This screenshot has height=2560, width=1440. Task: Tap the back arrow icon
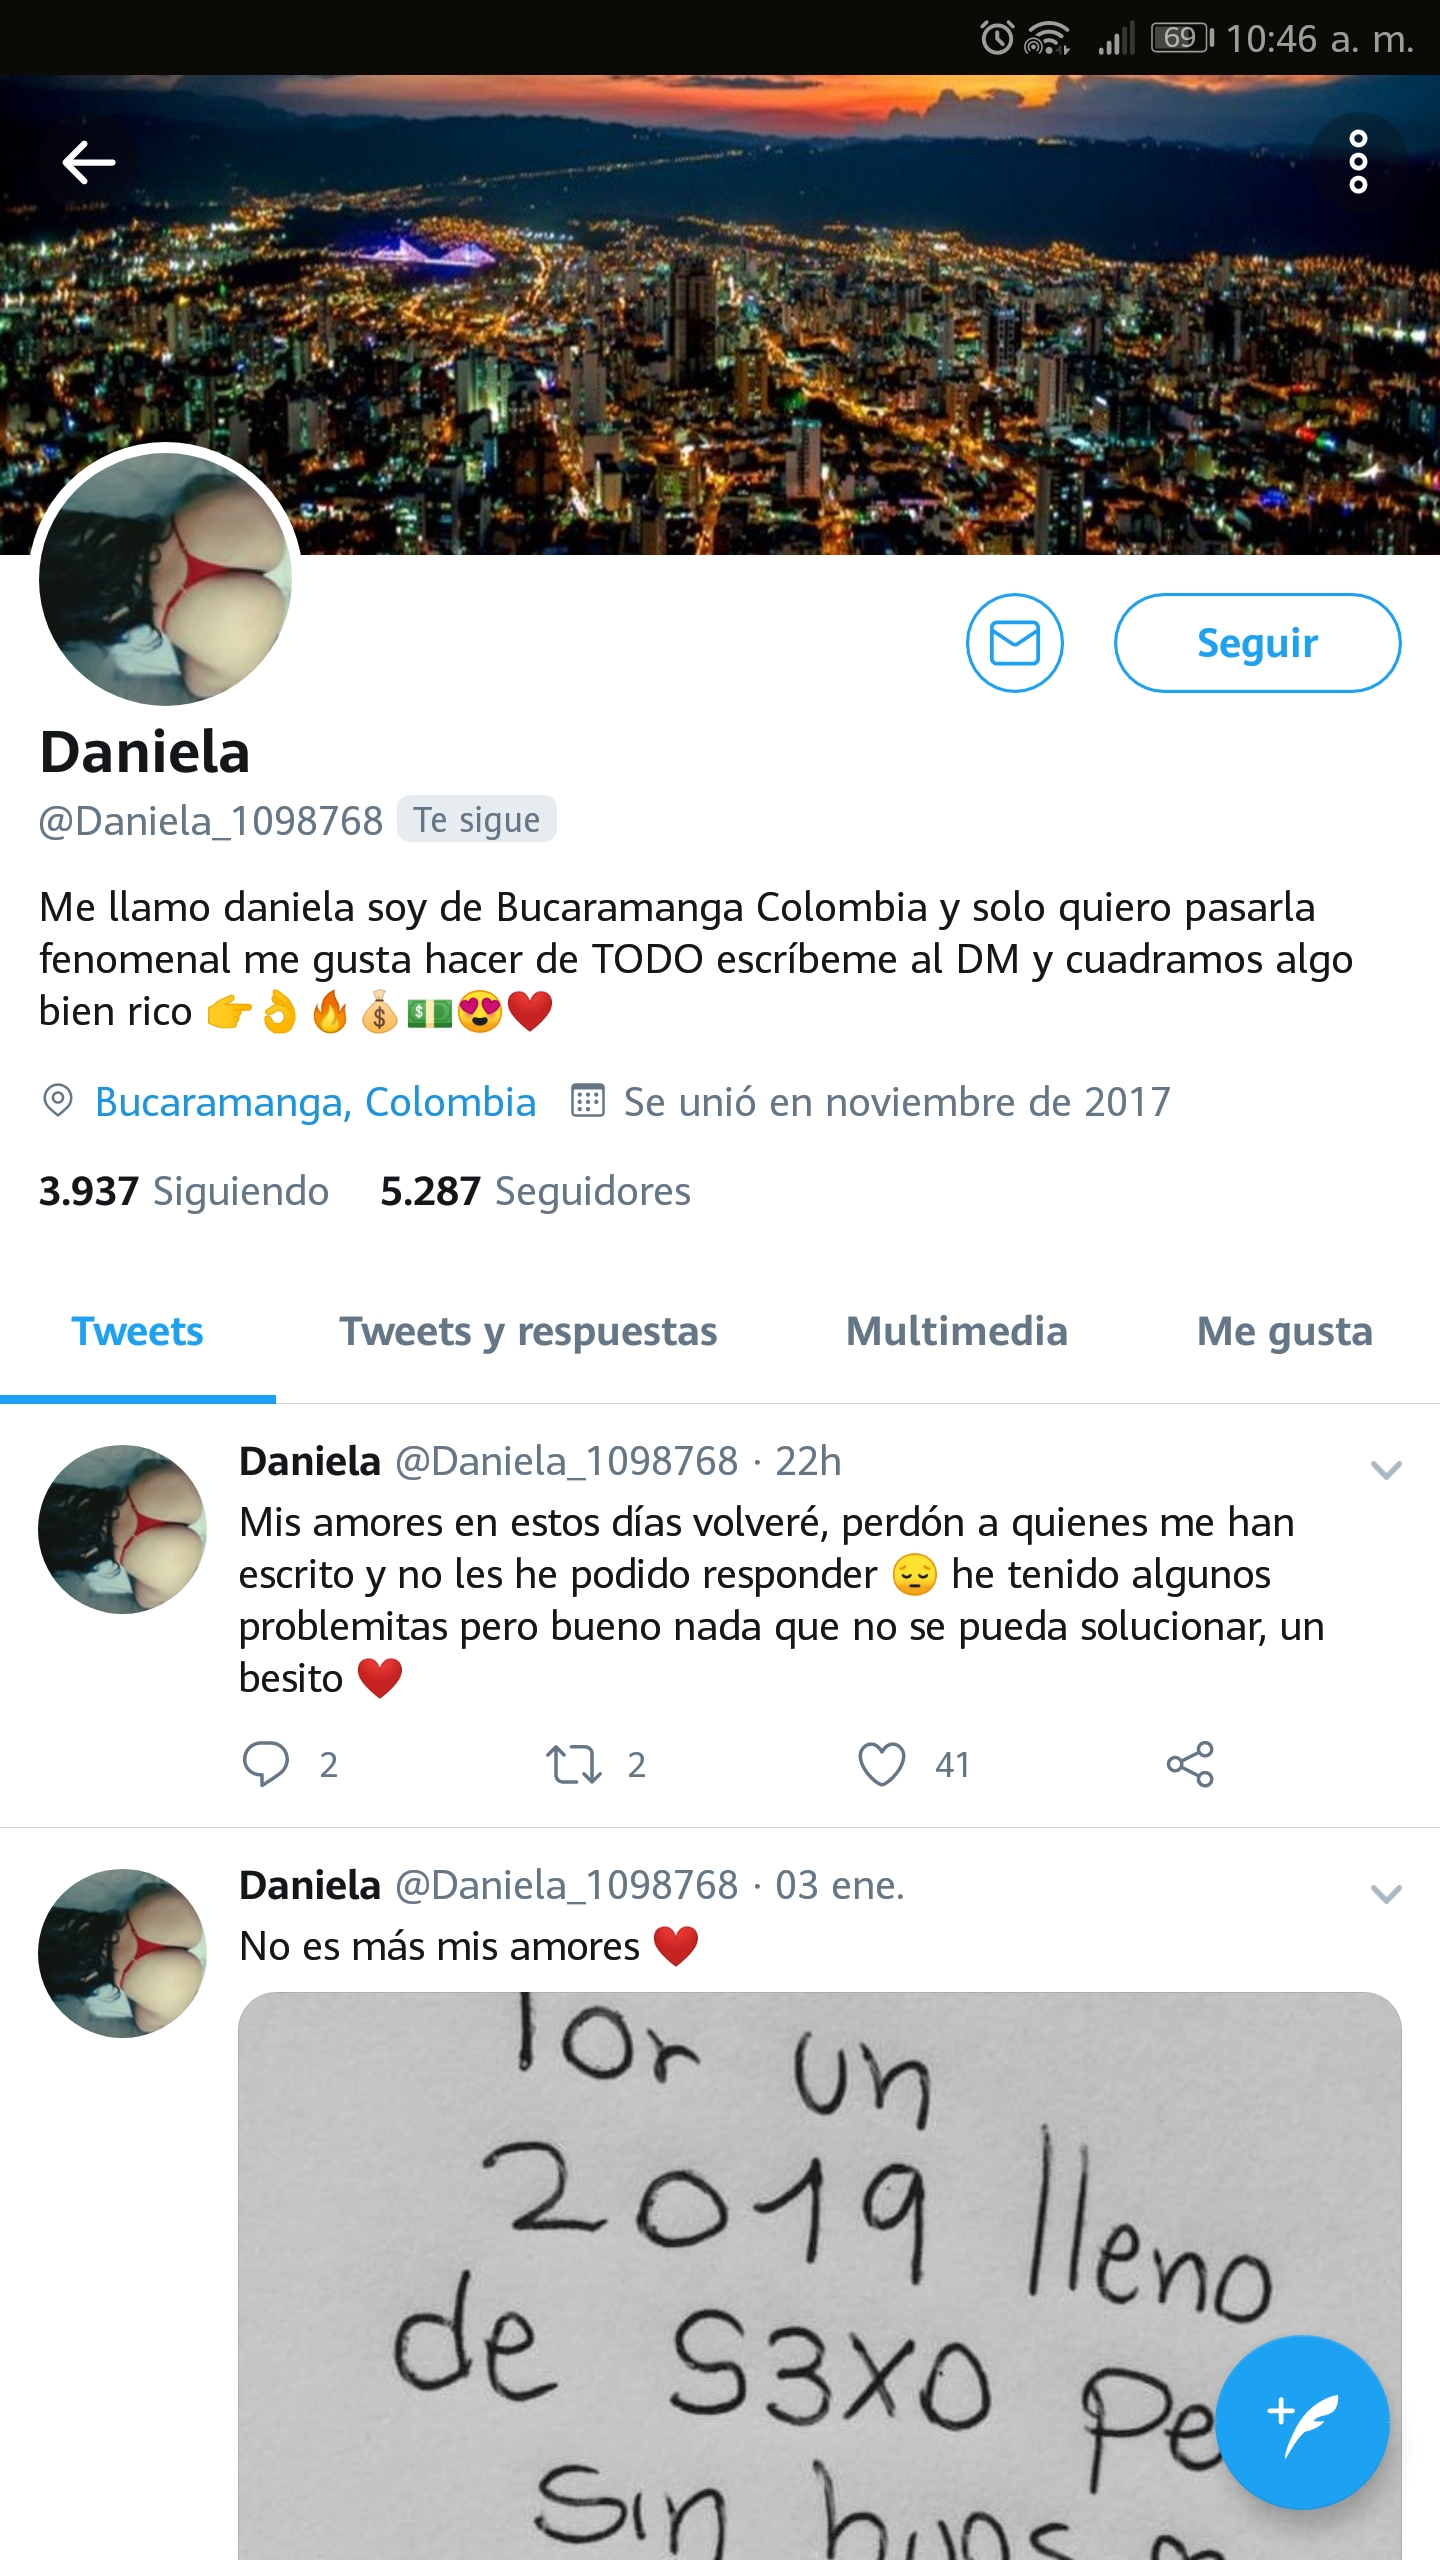coord(88,162)
